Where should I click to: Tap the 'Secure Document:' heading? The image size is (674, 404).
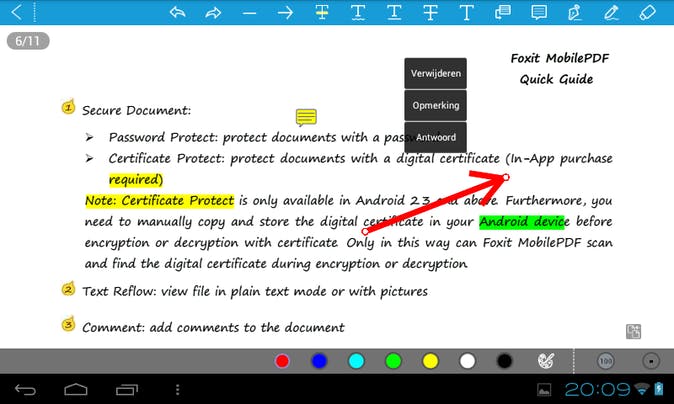136,110
